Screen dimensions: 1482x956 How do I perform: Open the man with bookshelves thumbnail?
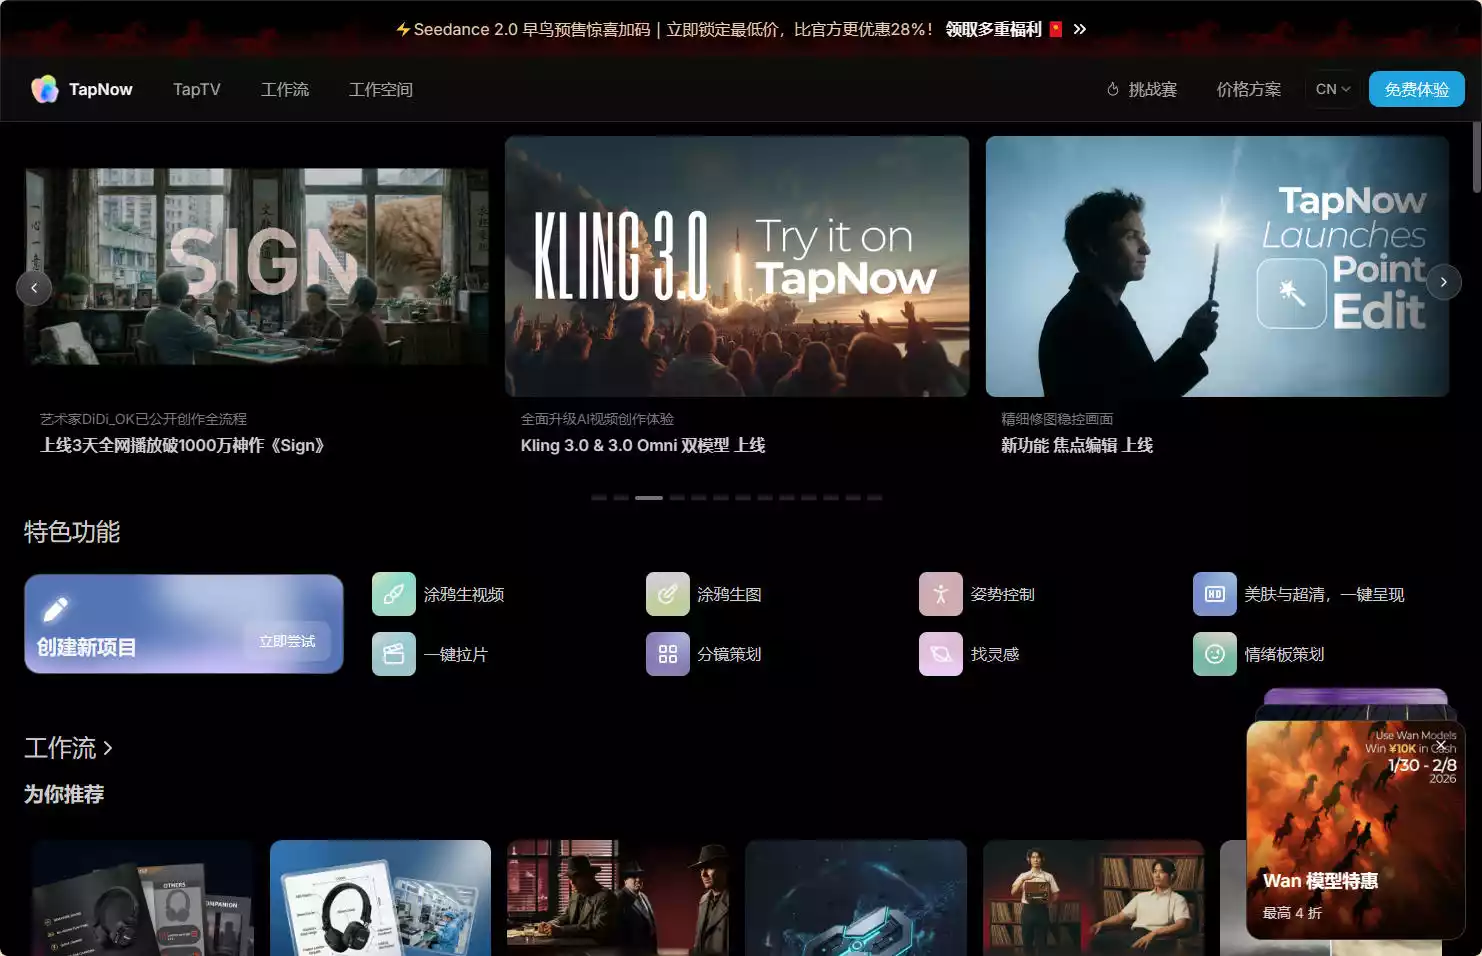coord(1094,898)
